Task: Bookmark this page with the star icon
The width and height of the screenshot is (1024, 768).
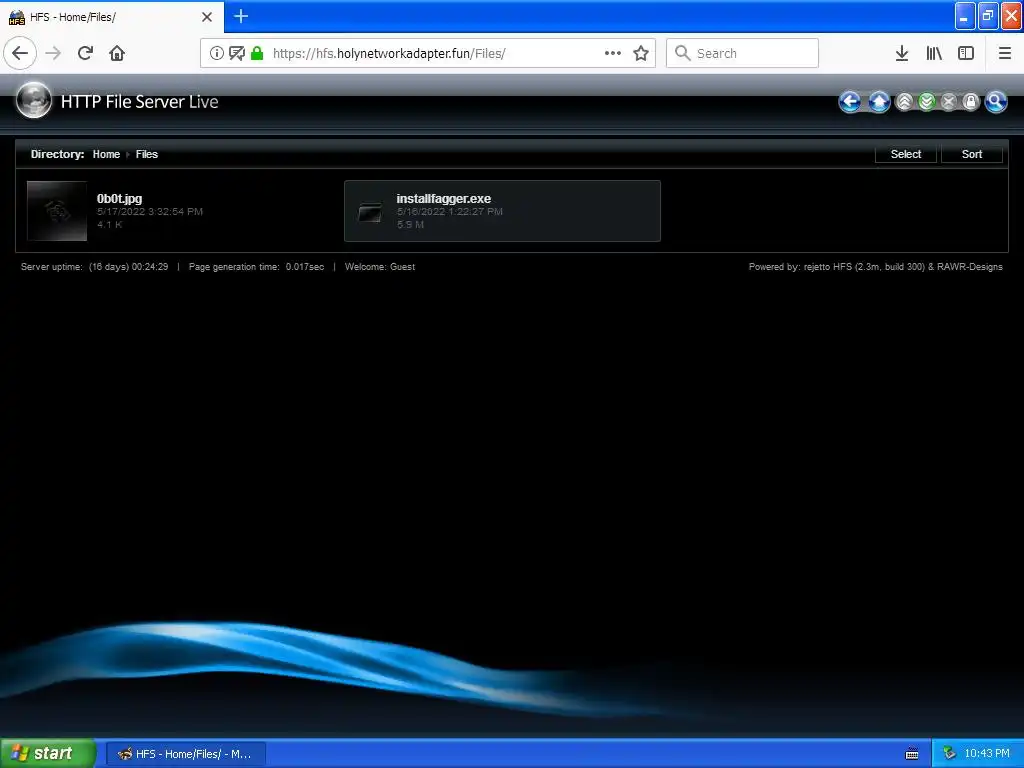Action: tap(641, 53)
